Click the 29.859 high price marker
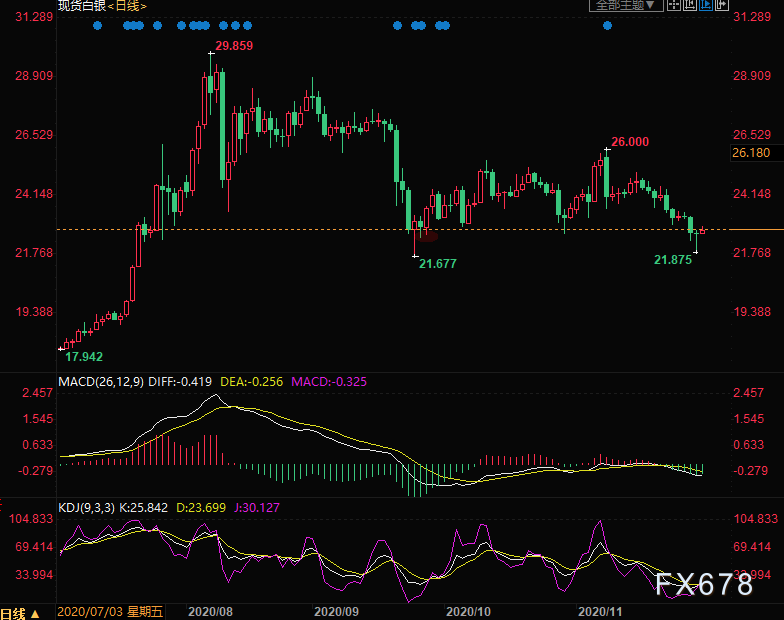Screen dimensions: 784x620 234,46
